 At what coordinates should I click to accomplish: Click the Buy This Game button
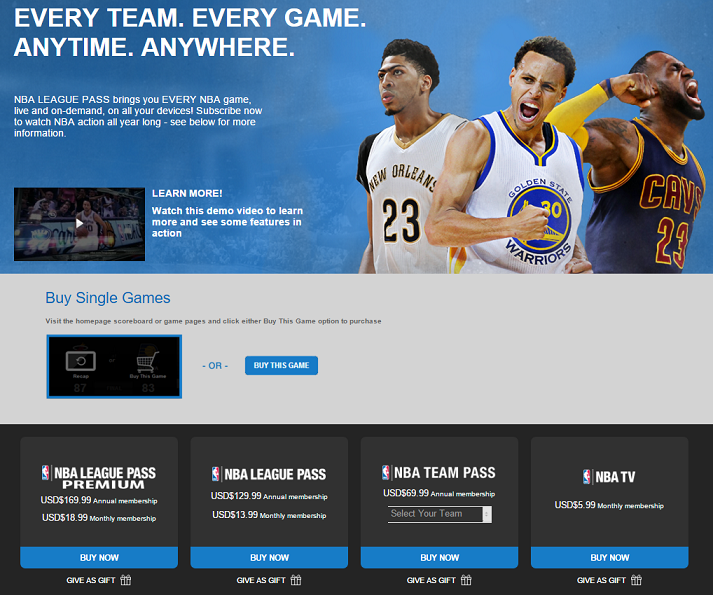pos(281,365)
